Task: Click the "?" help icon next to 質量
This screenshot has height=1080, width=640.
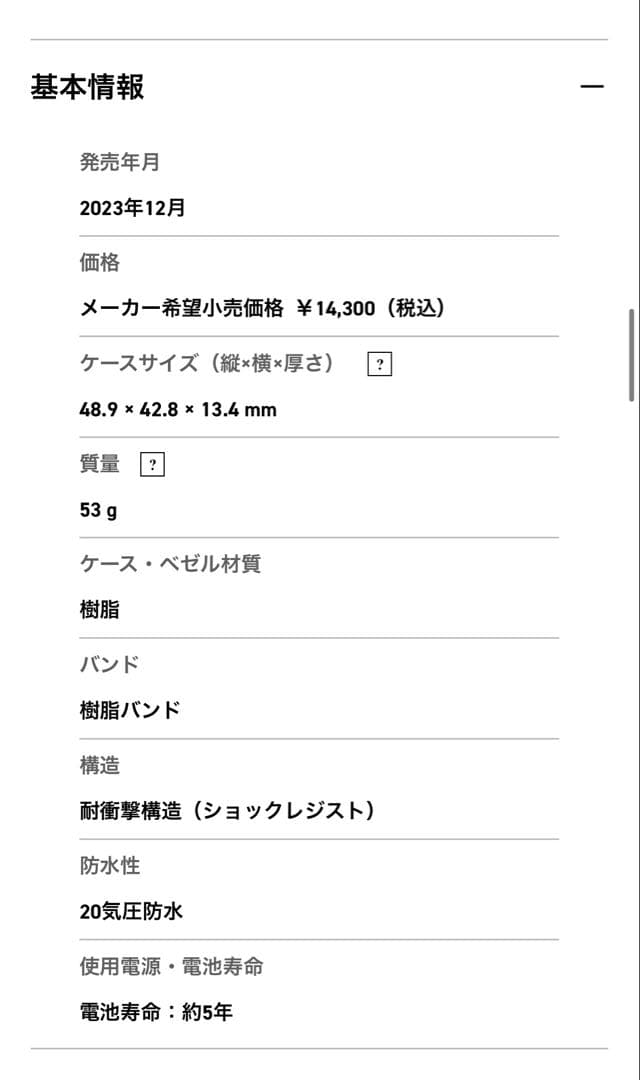Action: tap(151, 463)
